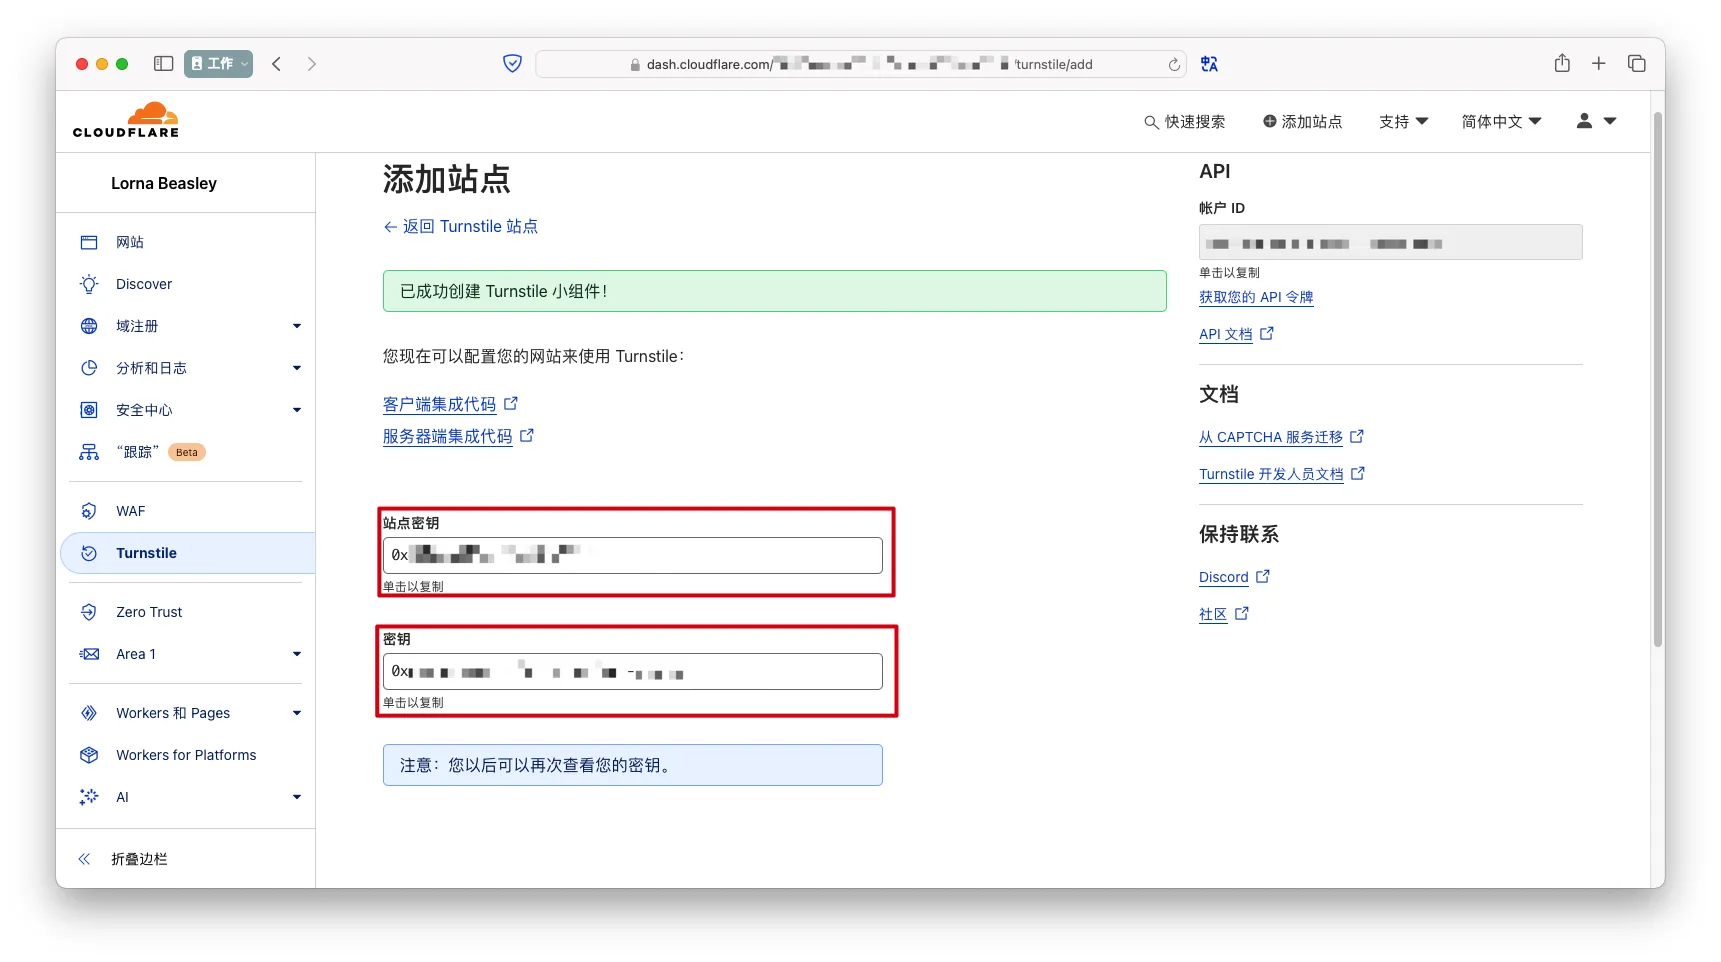The width and height of the screenshot is (1721, 962).
Task: Click 快速搜索 in the header
Action: pyautogui.click(x=1185, y=121)
